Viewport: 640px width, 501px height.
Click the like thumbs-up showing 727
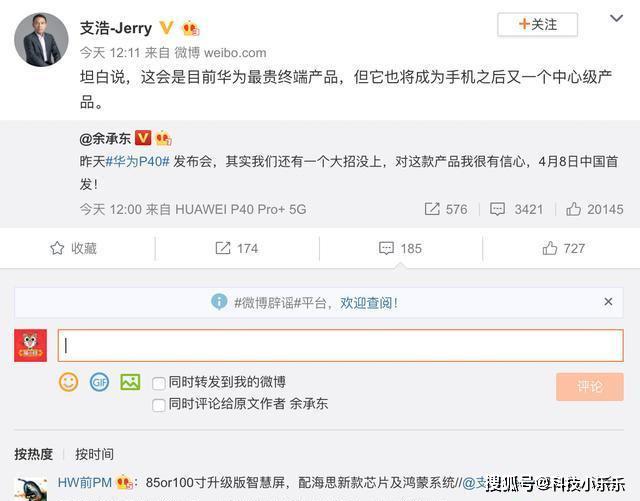point(549,248)
